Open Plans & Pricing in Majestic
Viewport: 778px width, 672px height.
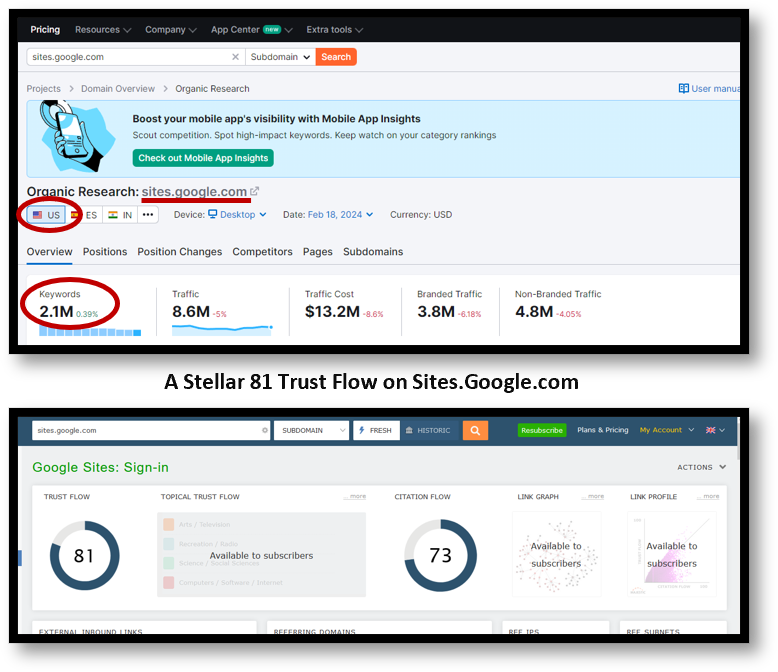[602, 430]
